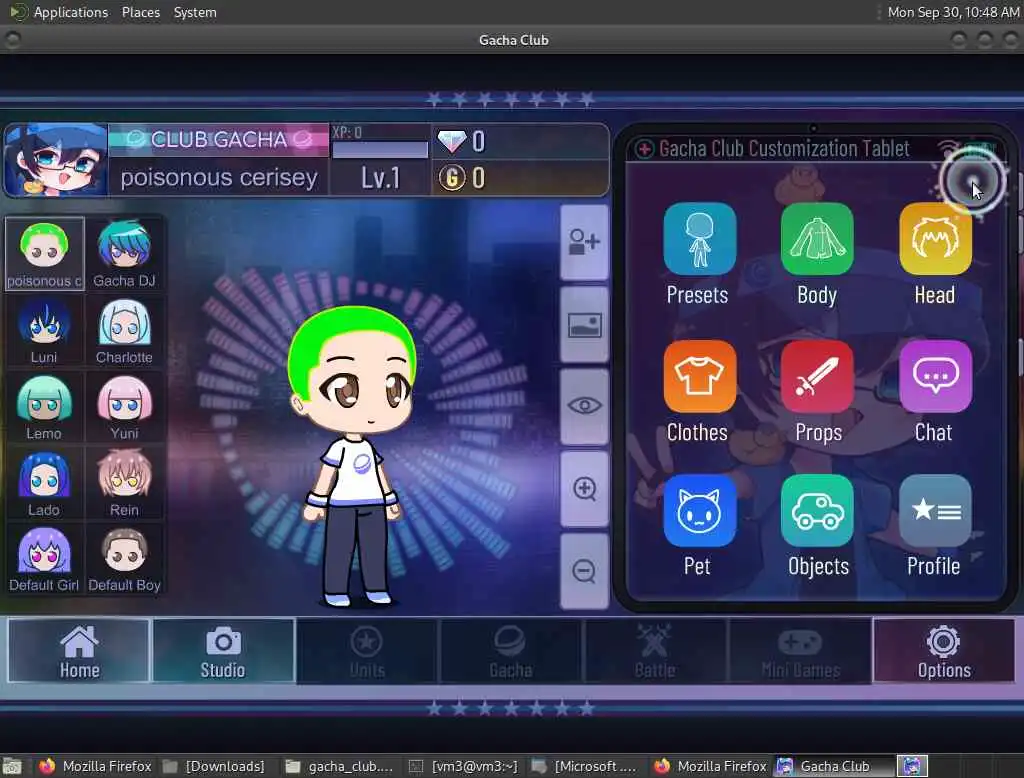The height and width of the screenshot is (778, 1024).
Task: Click the zoom in magnifier icon
Action: (x=584, y=489)
